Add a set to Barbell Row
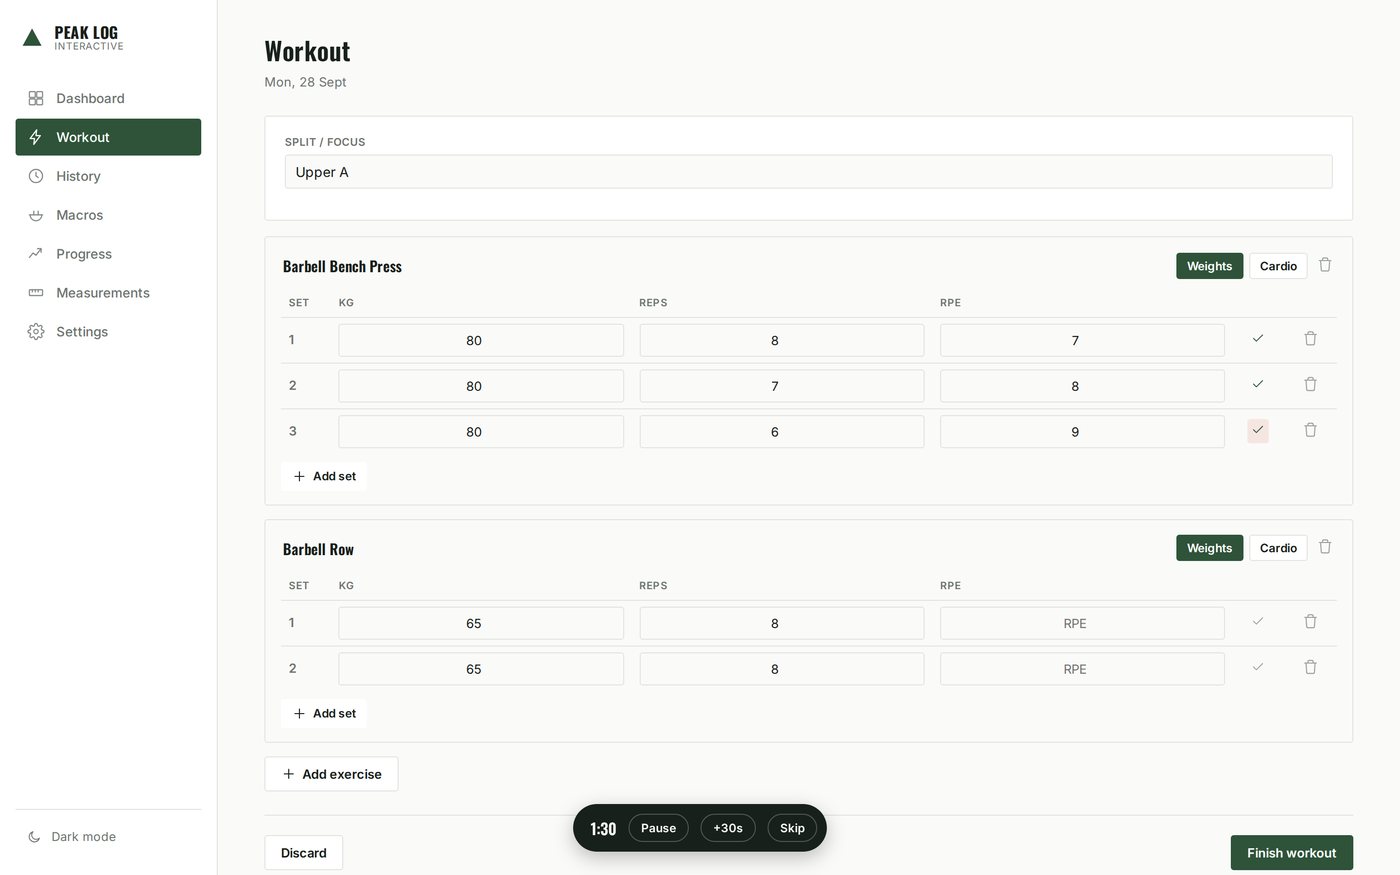 (324, 713)
